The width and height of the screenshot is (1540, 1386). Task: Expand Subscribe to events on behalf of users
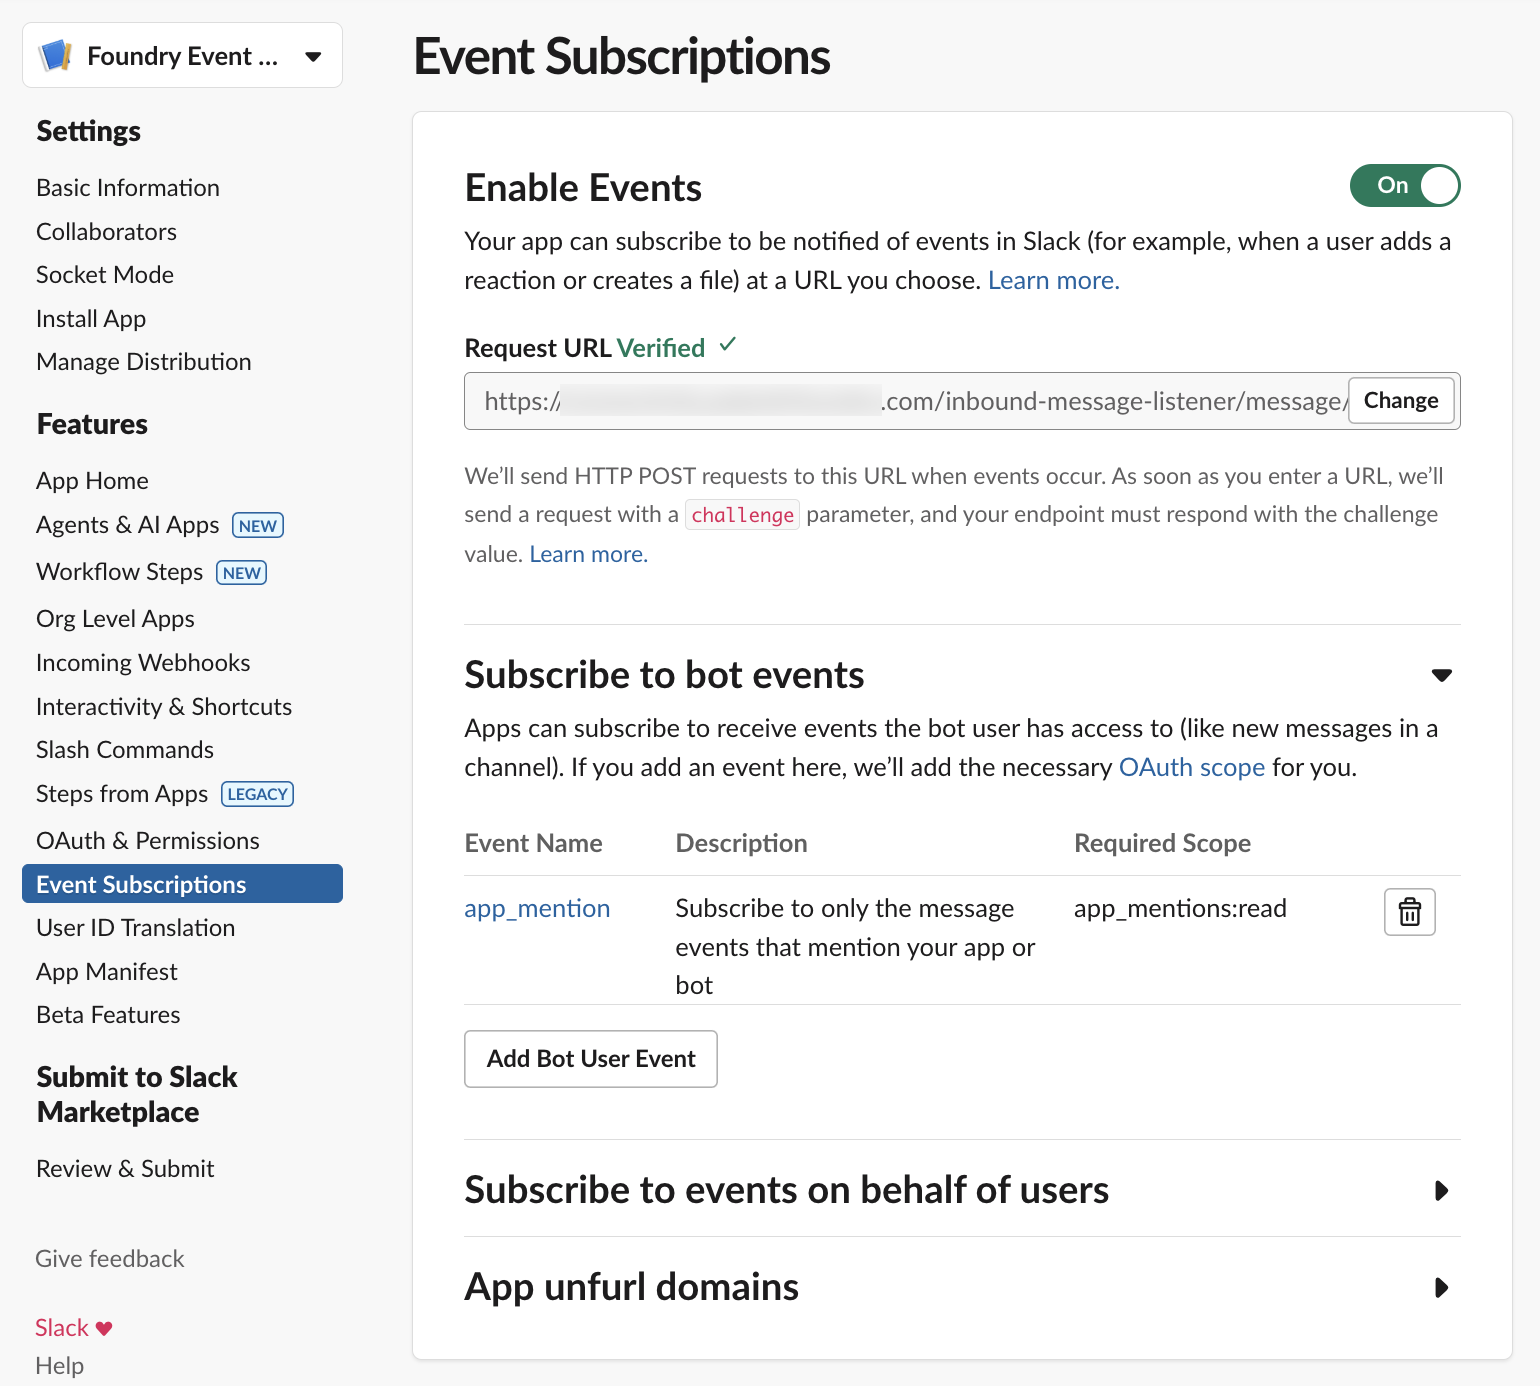(x=1441, y=1191)
